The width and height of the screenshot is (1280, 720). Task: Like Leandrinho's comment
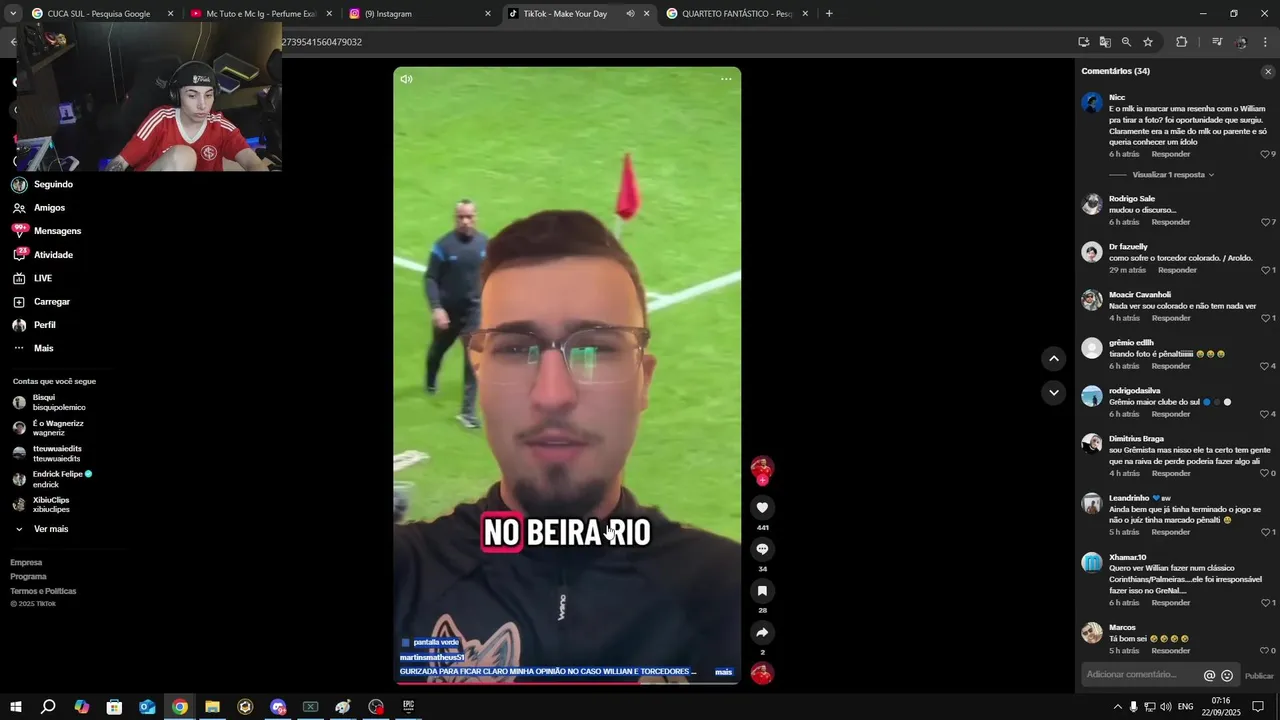click(1266, 532)
